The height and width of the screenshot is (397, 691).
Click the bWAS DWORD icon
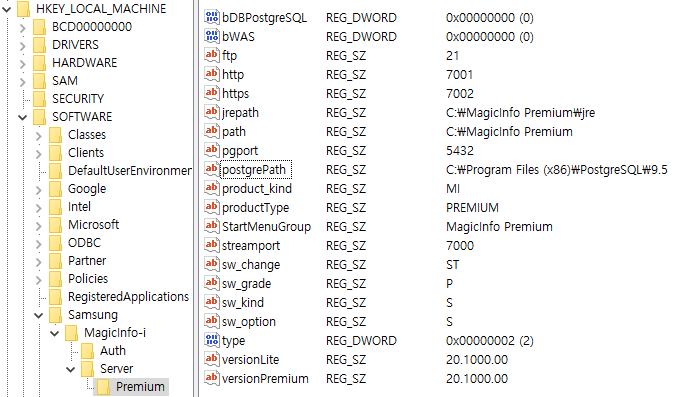pos(212,36)
